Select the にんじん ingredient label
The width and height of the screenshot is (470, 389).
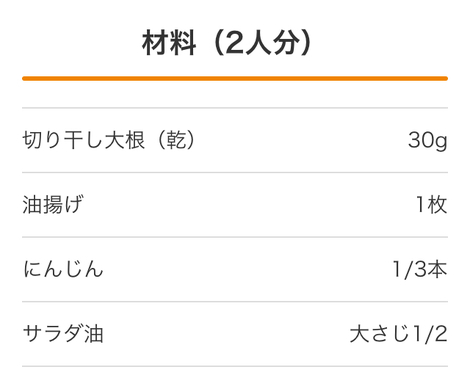pos(63,269)
